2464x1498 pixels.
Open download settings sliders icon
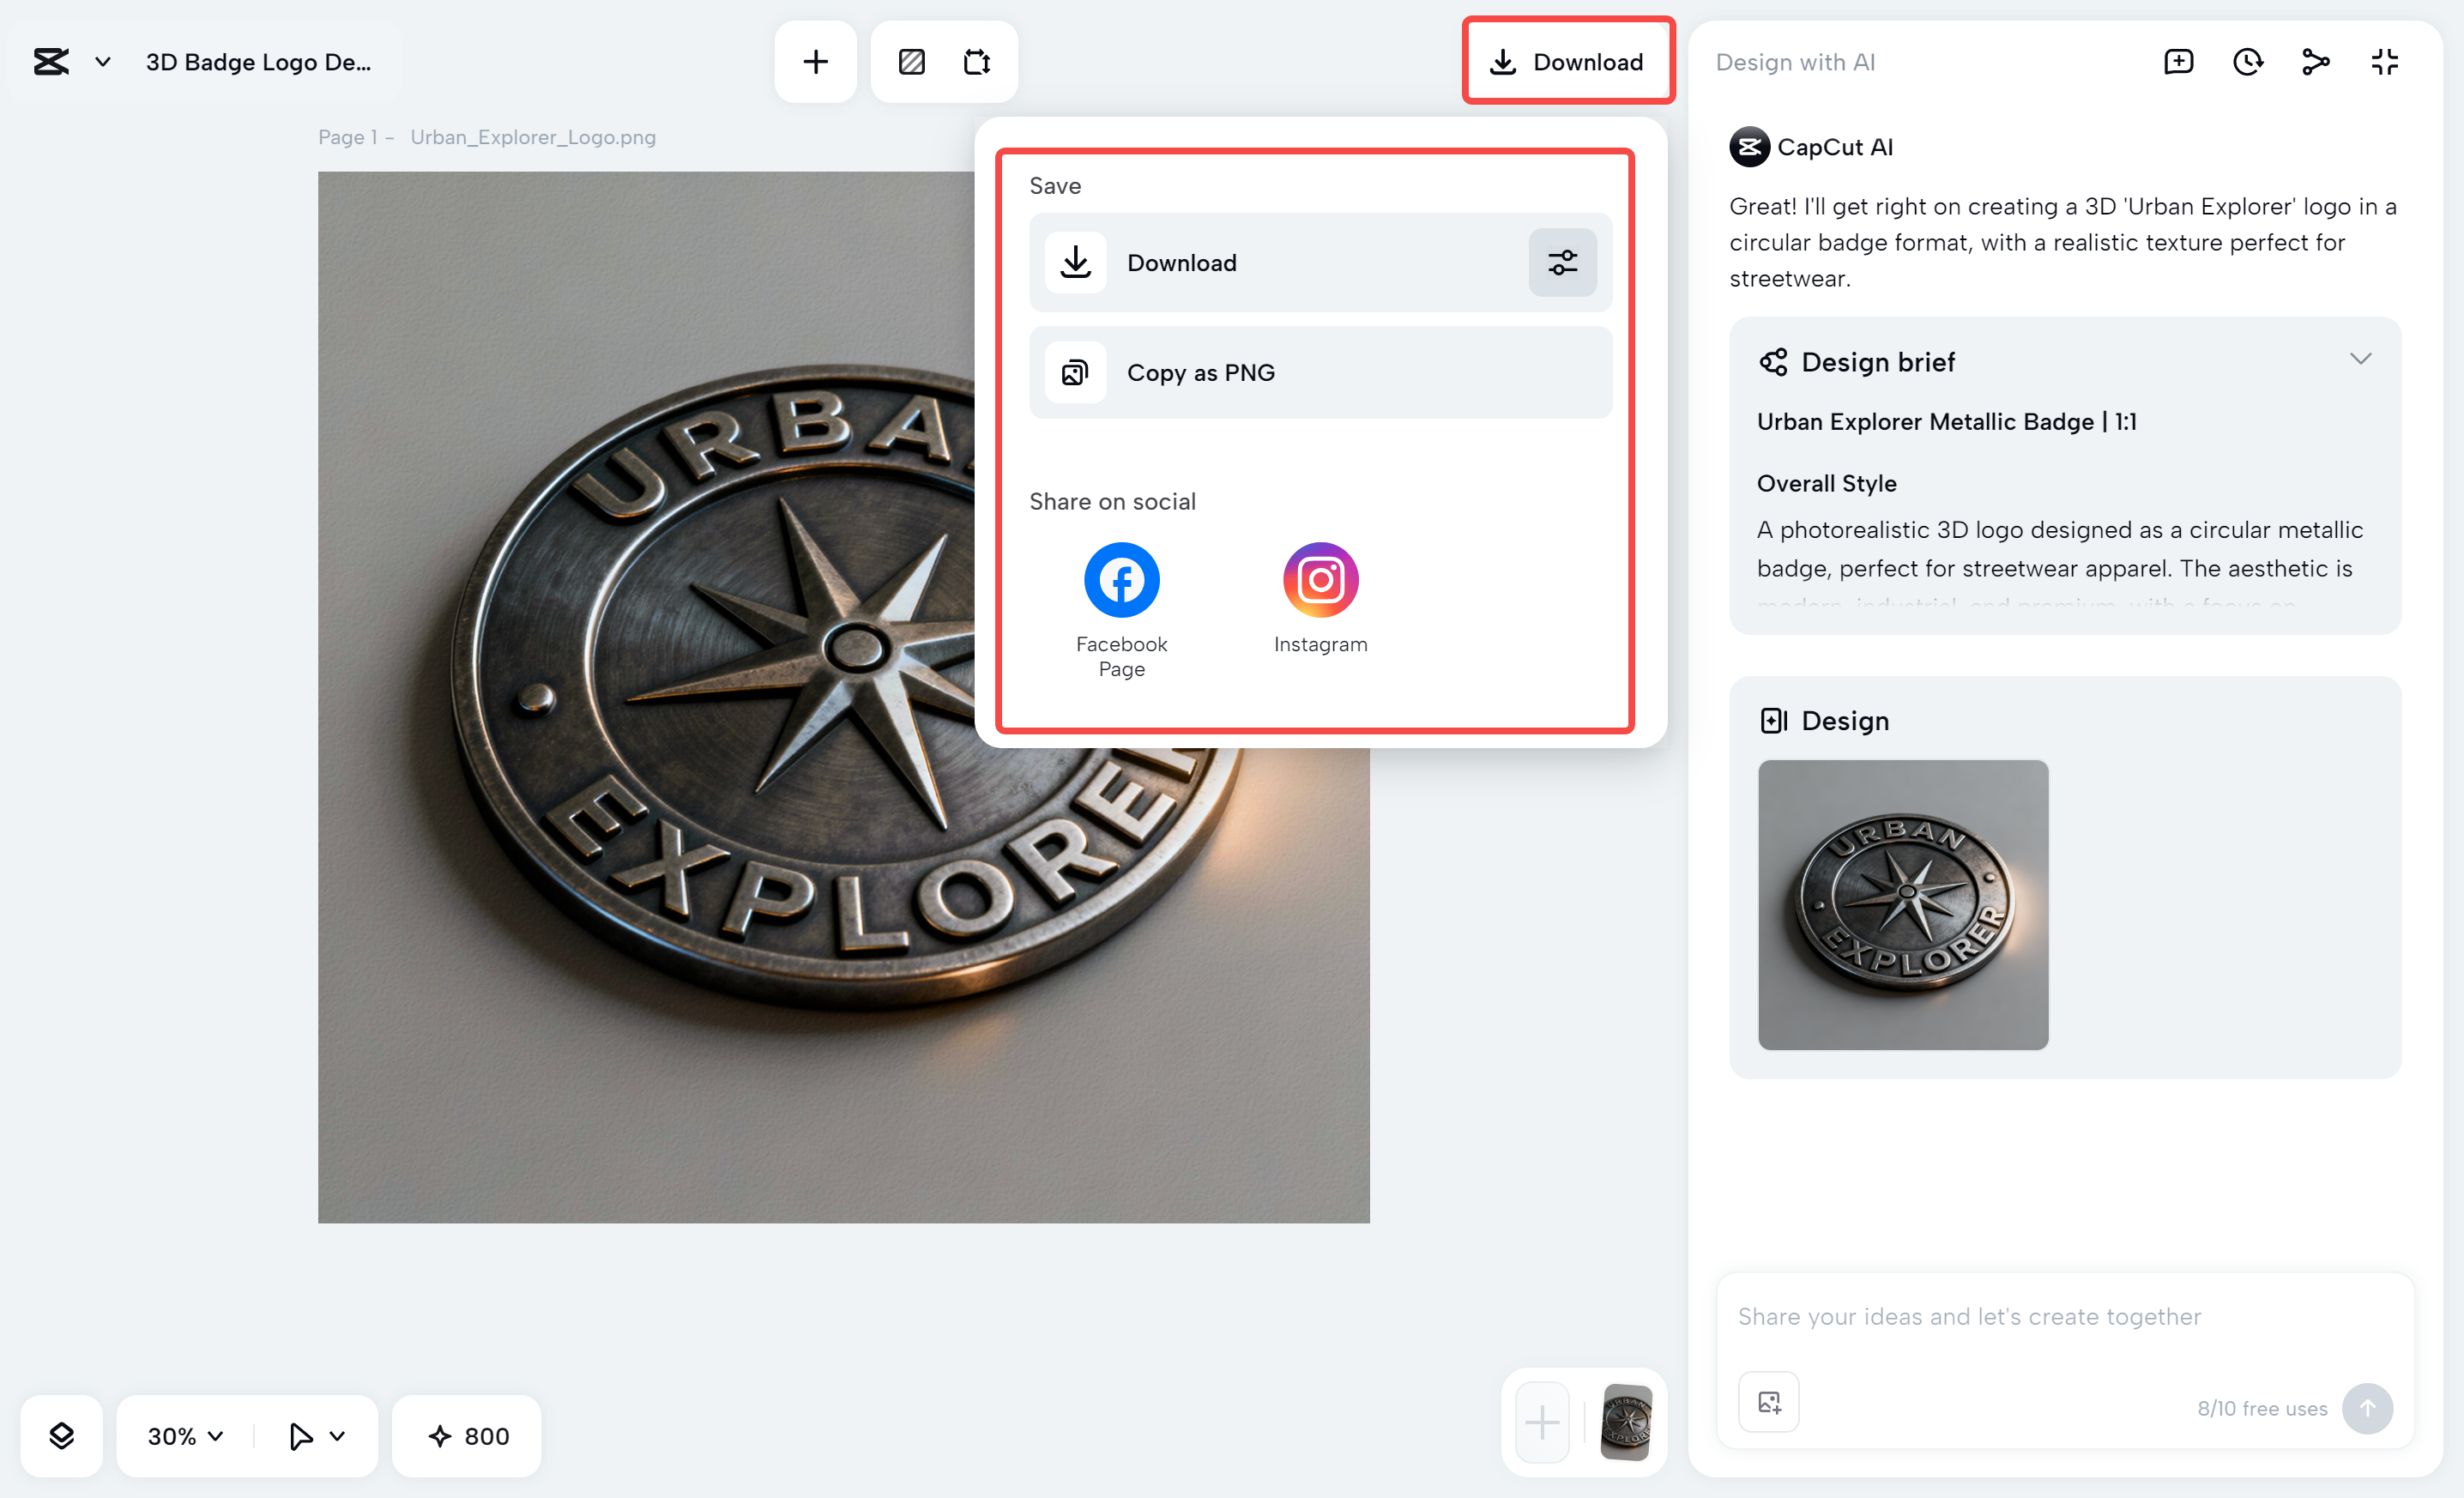click(x=1562, y=263)
